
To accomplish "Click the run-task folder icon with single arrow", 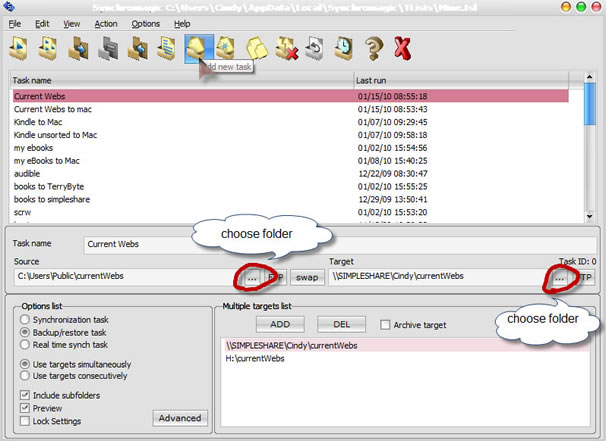I will pyautogui.click(x=18, y=48).
